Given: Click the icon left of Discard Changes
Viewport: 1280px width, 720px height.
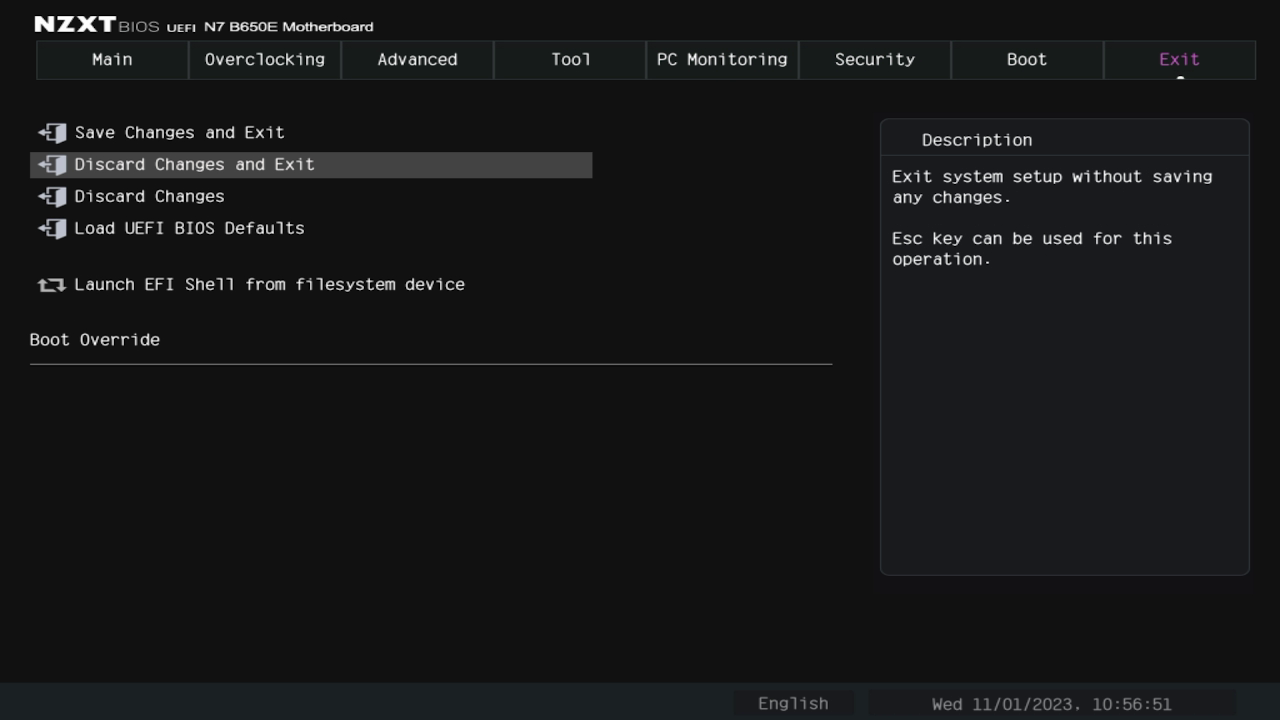Looking at the screenshot, I should click(x=52, y=197).
